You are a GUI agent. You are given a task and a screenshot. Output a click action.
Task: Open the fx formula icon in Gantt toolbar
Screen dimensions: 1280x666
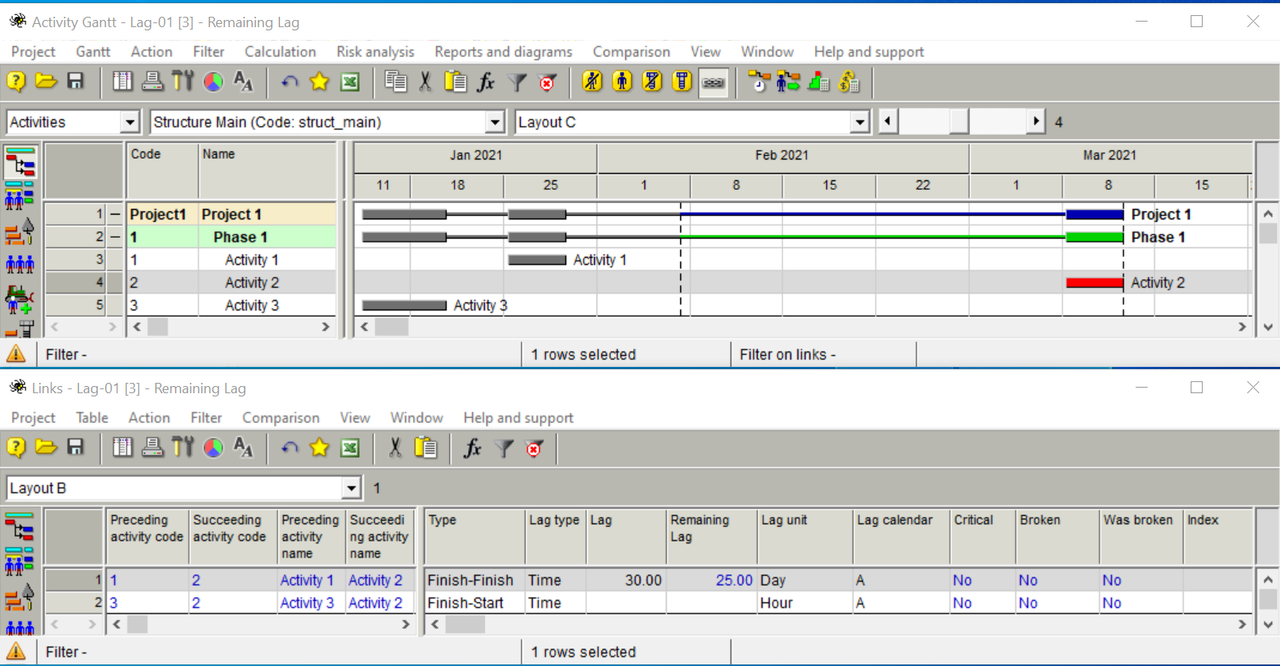(x=486, y=82)
